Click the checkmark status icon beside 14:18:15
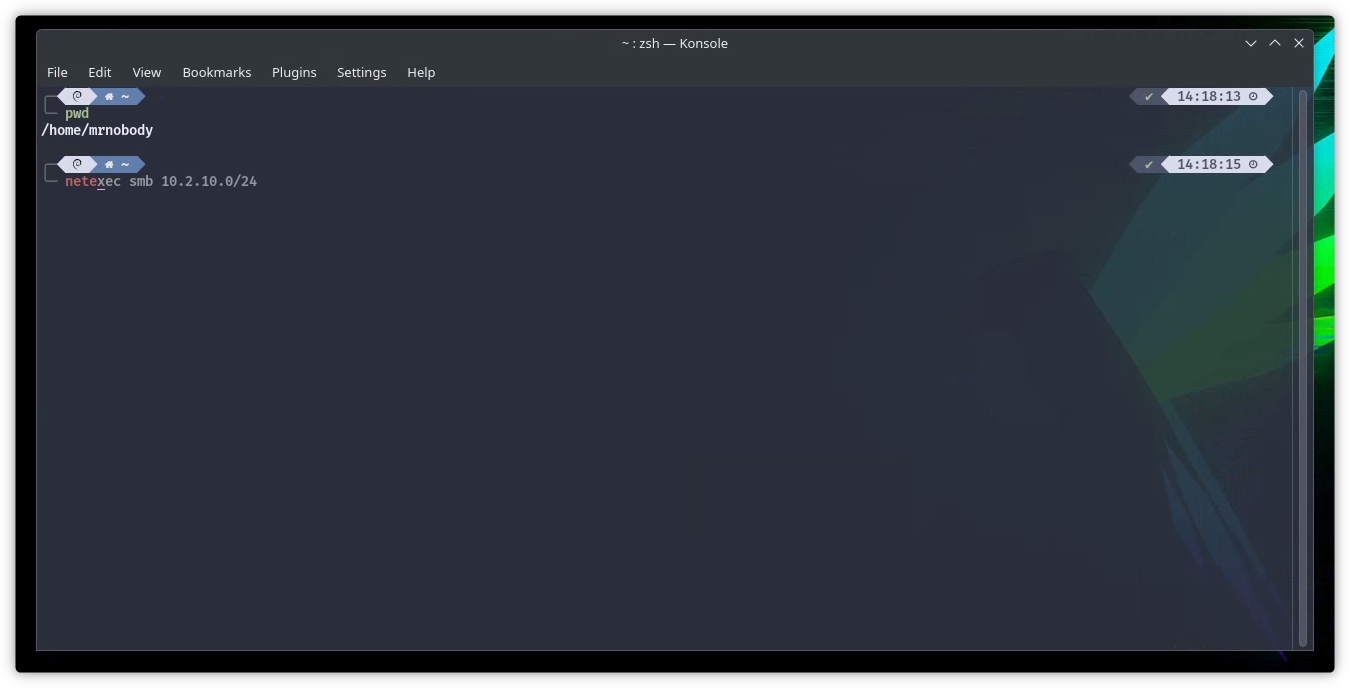The height and width of the screenshot is (688, 1350). (x=1149, y=164)
